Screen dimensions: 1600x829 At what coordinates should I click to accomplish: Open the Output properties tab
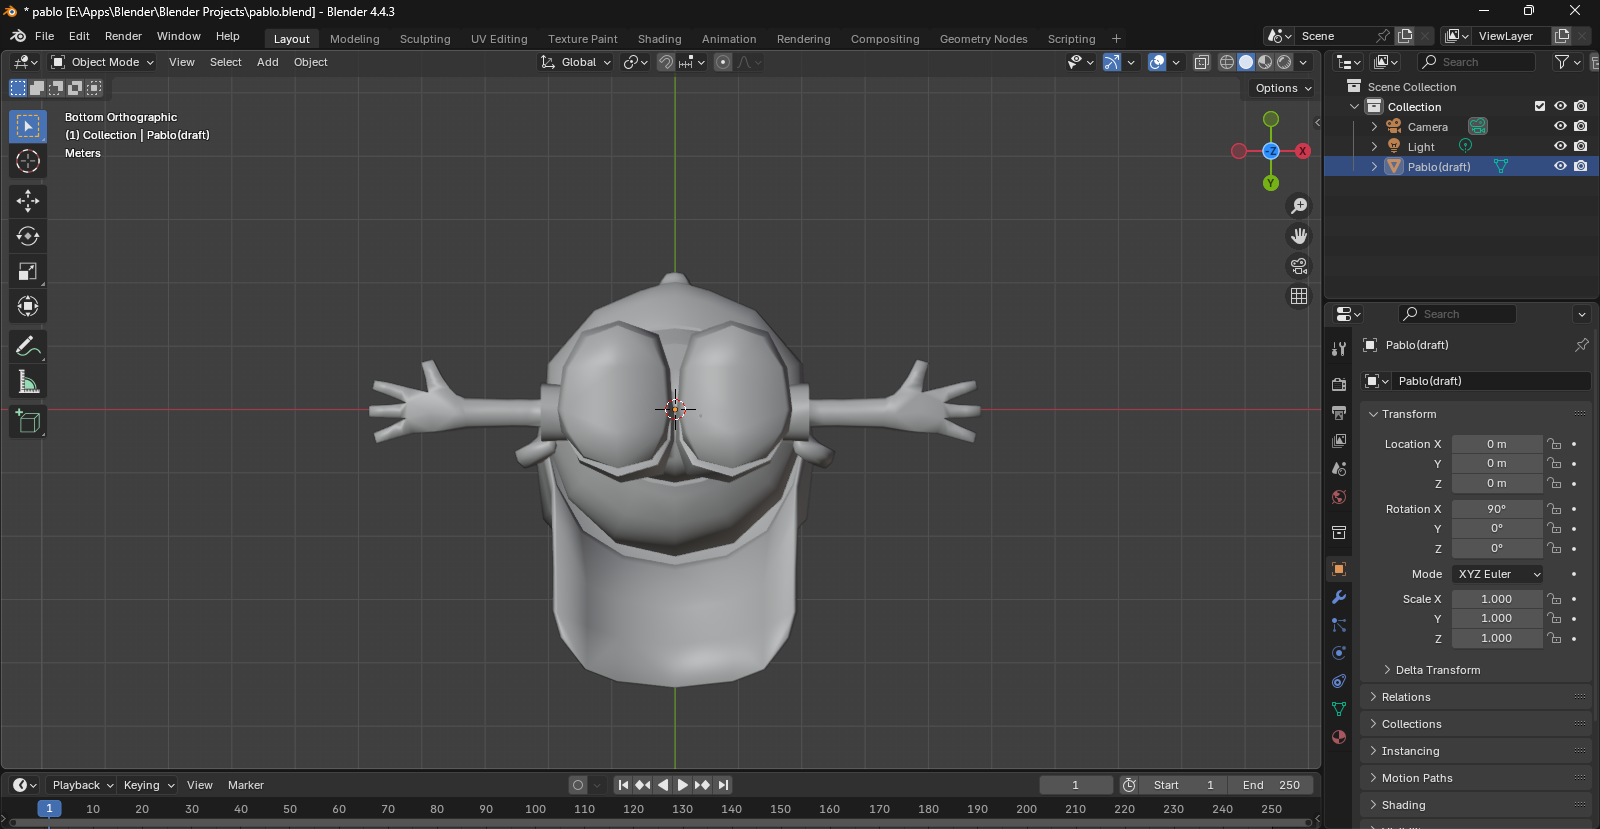coord(1339,412)
